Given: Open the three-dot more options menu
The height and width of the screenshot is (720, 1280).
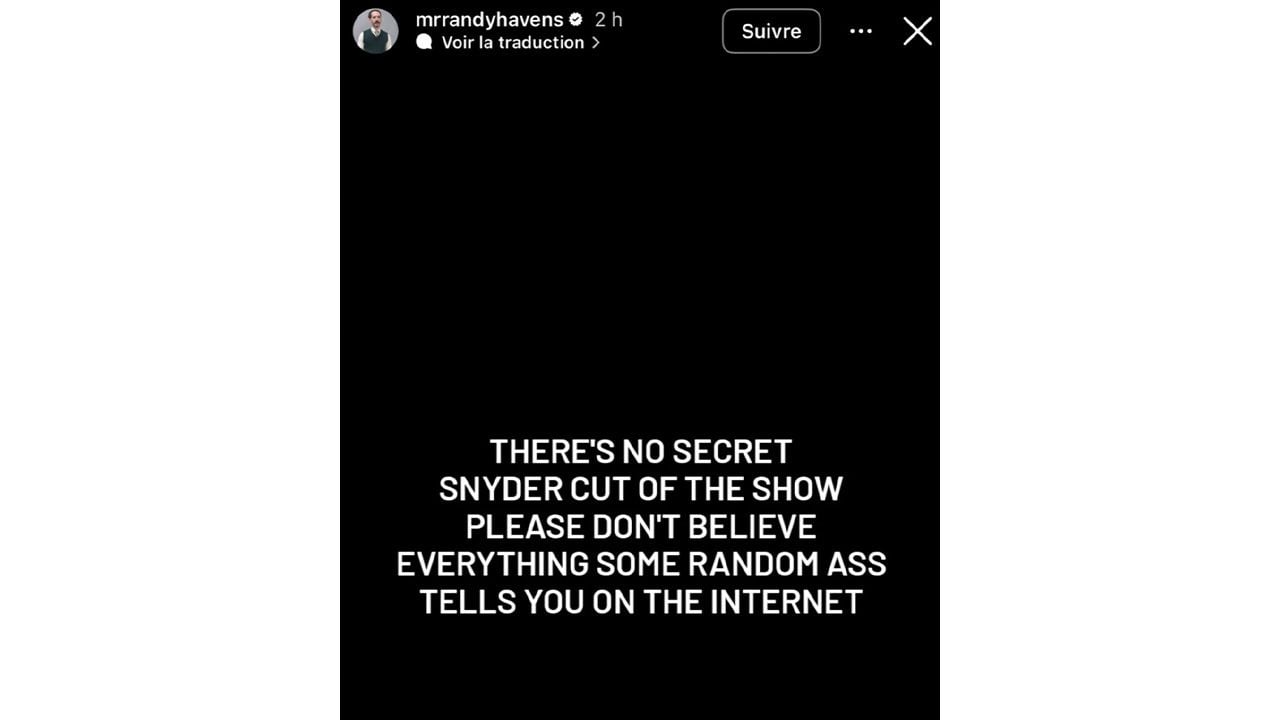Looking at the screenshot, I should [861, 31].
